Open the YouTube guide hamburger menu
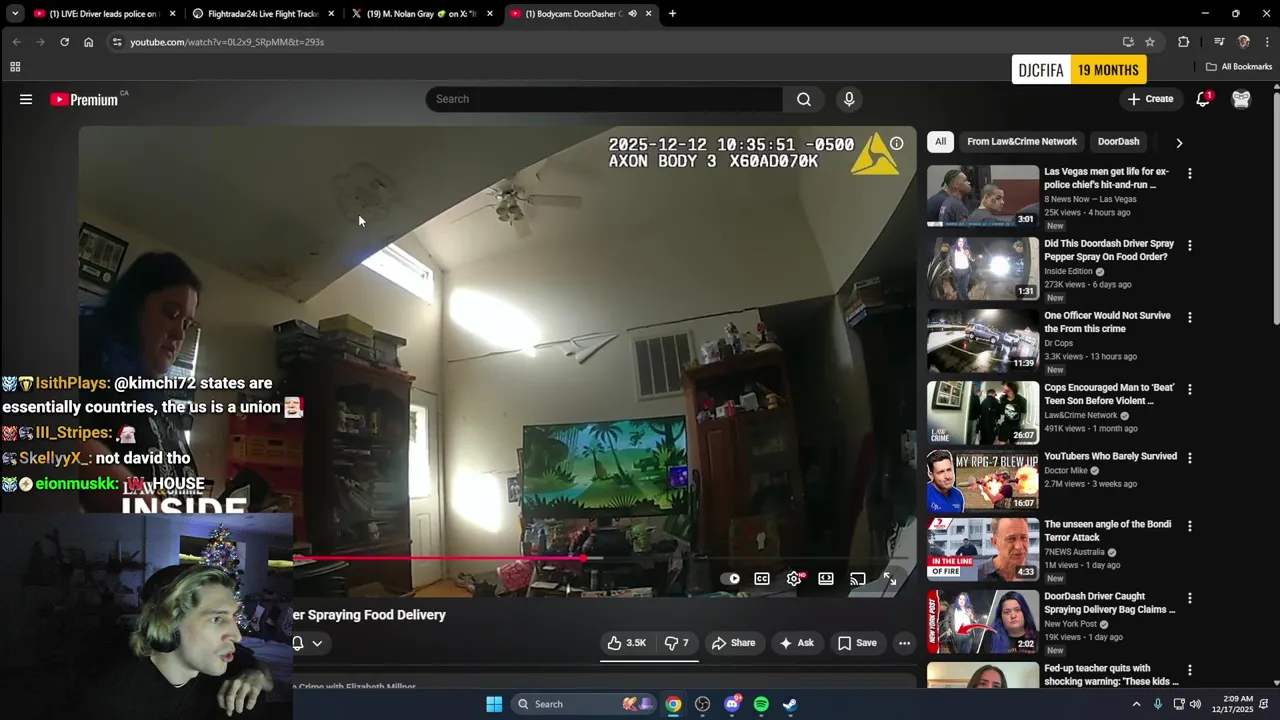This screenshot has width=1280, height=720. (x=26, y=99)
